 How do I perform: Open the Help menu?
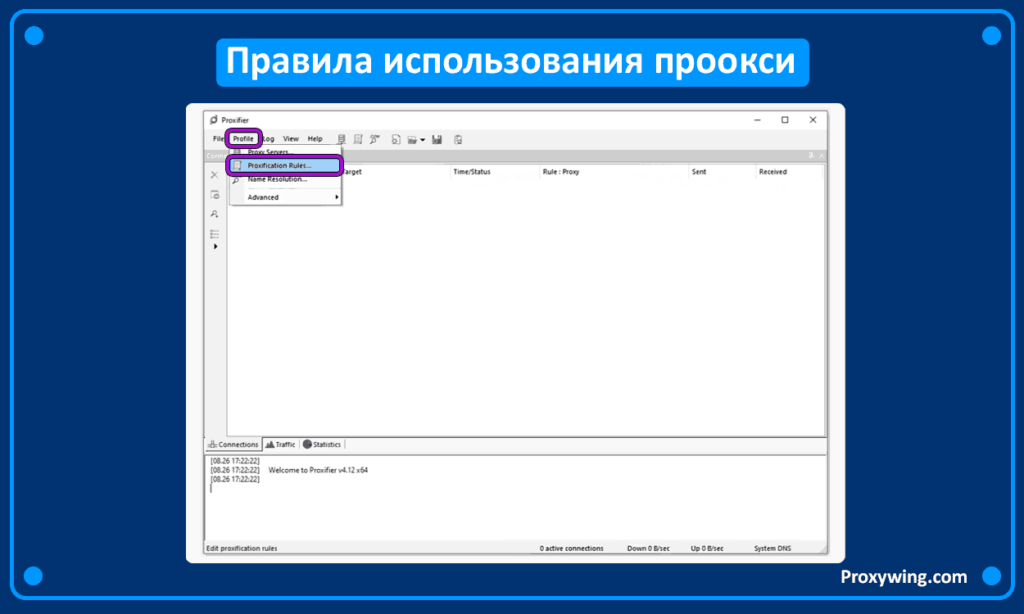point(315,138)
